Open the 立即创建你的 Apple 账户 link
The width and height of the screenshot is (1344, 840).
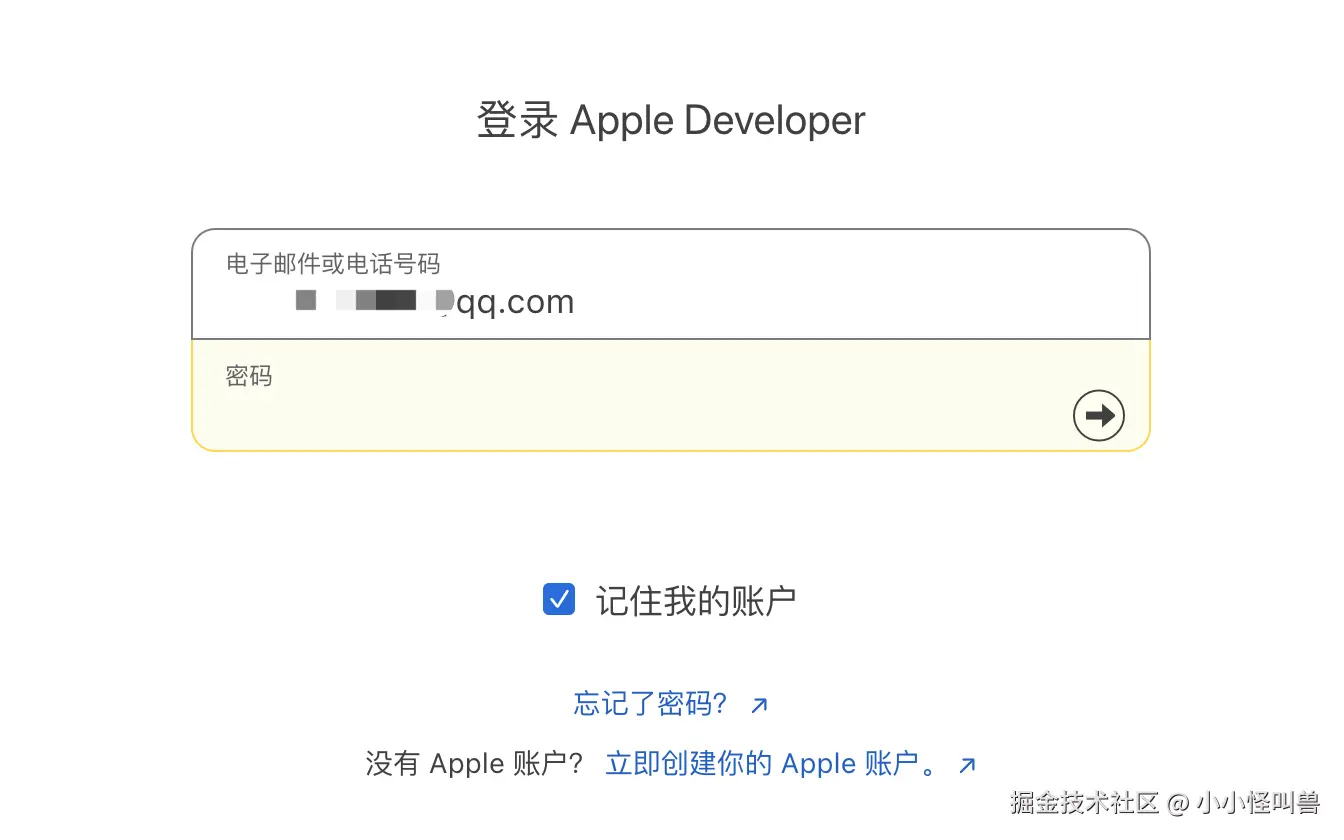[x=790, y=764]
